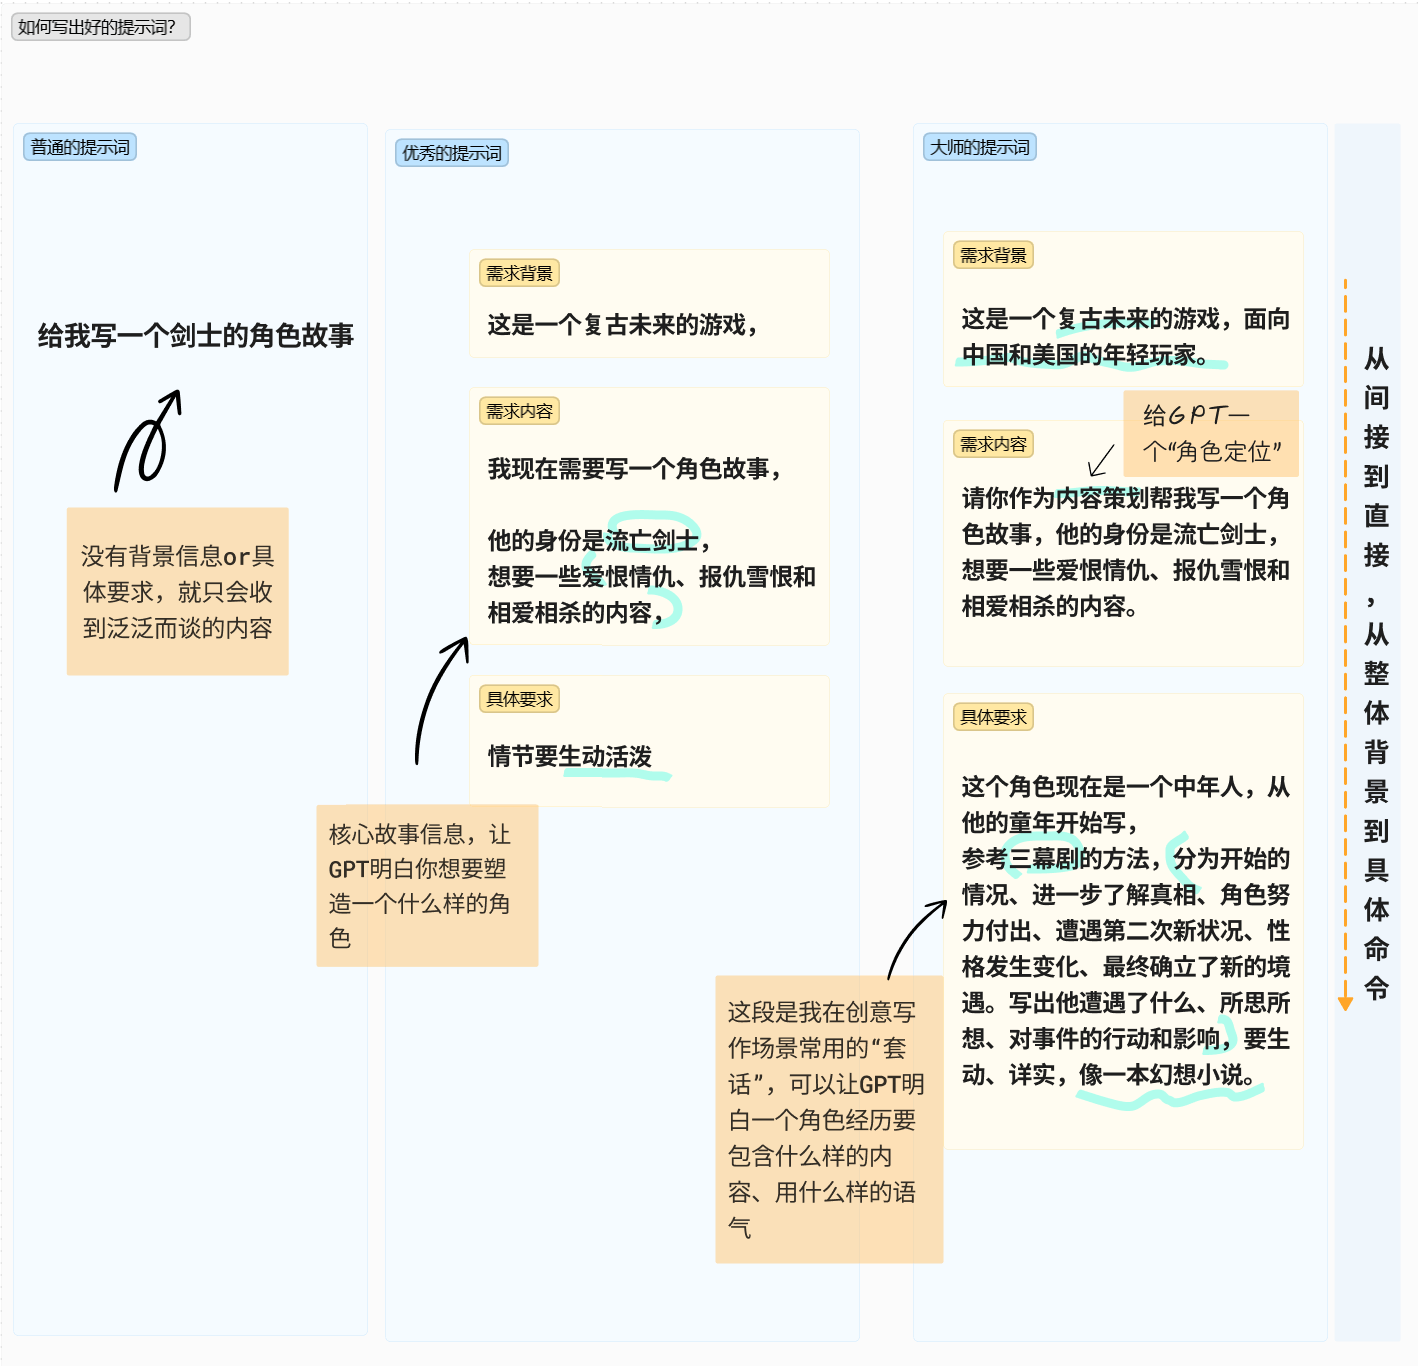Select the title label 如何写出好的提示词?
This screenshot has width=1418, height=1366.
100,27
